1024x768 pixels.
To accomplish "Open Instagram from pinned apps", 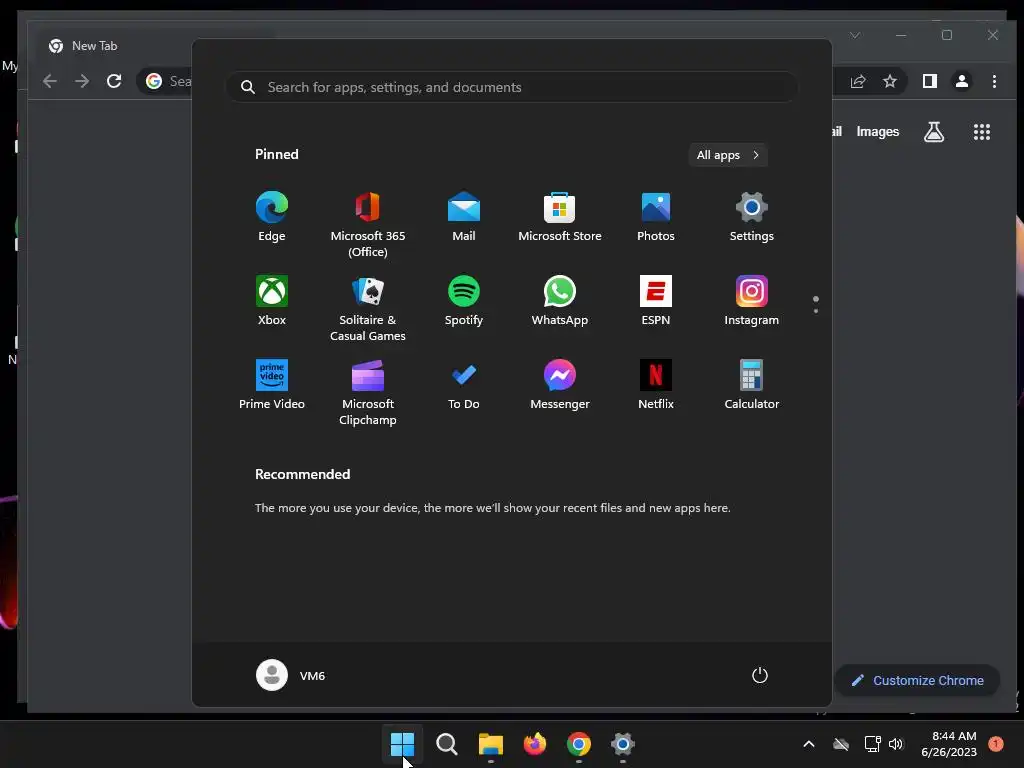I will pyautogui.click(x=752, y=300).
